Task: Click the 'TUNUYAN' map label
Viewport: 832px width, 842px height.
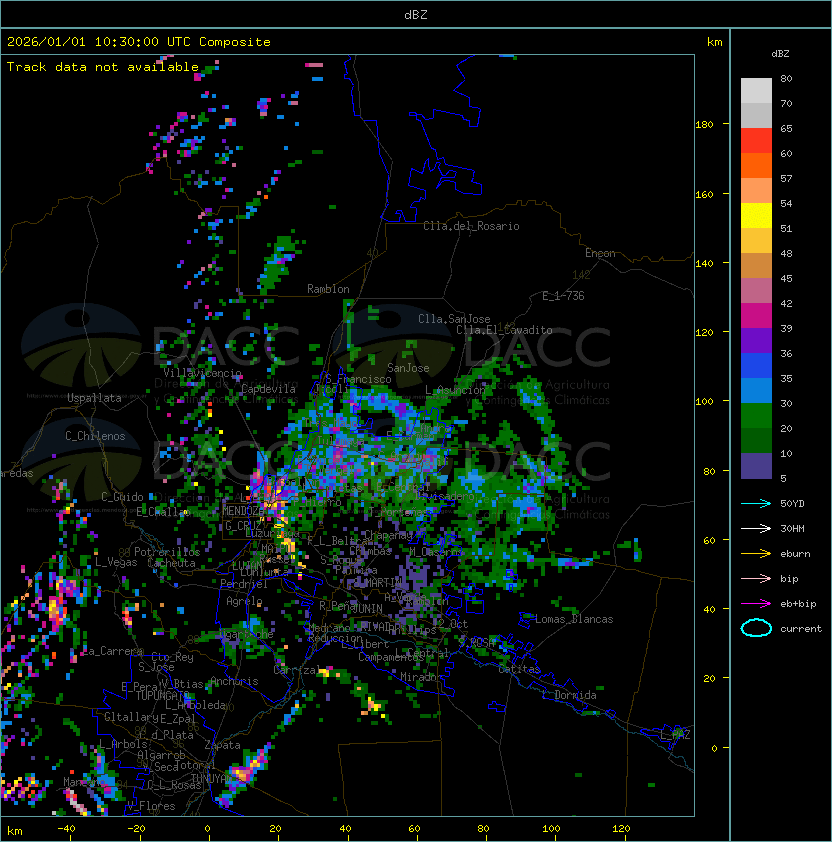Action: tap(213, 778)
